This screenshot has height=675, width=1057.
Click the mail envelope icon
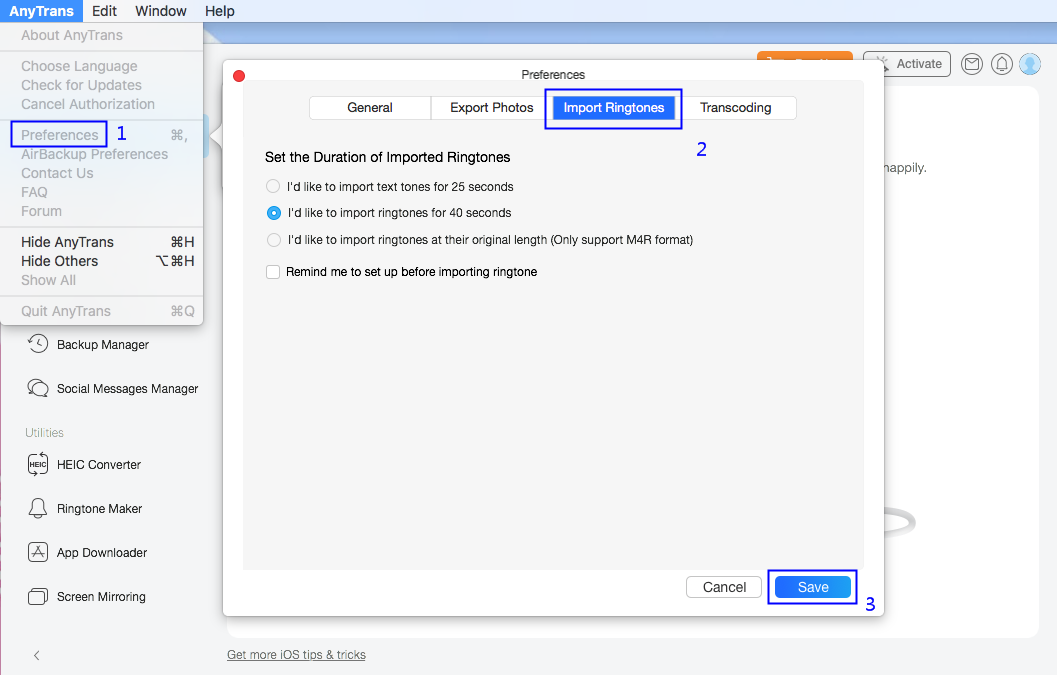(x=971, y=64)
